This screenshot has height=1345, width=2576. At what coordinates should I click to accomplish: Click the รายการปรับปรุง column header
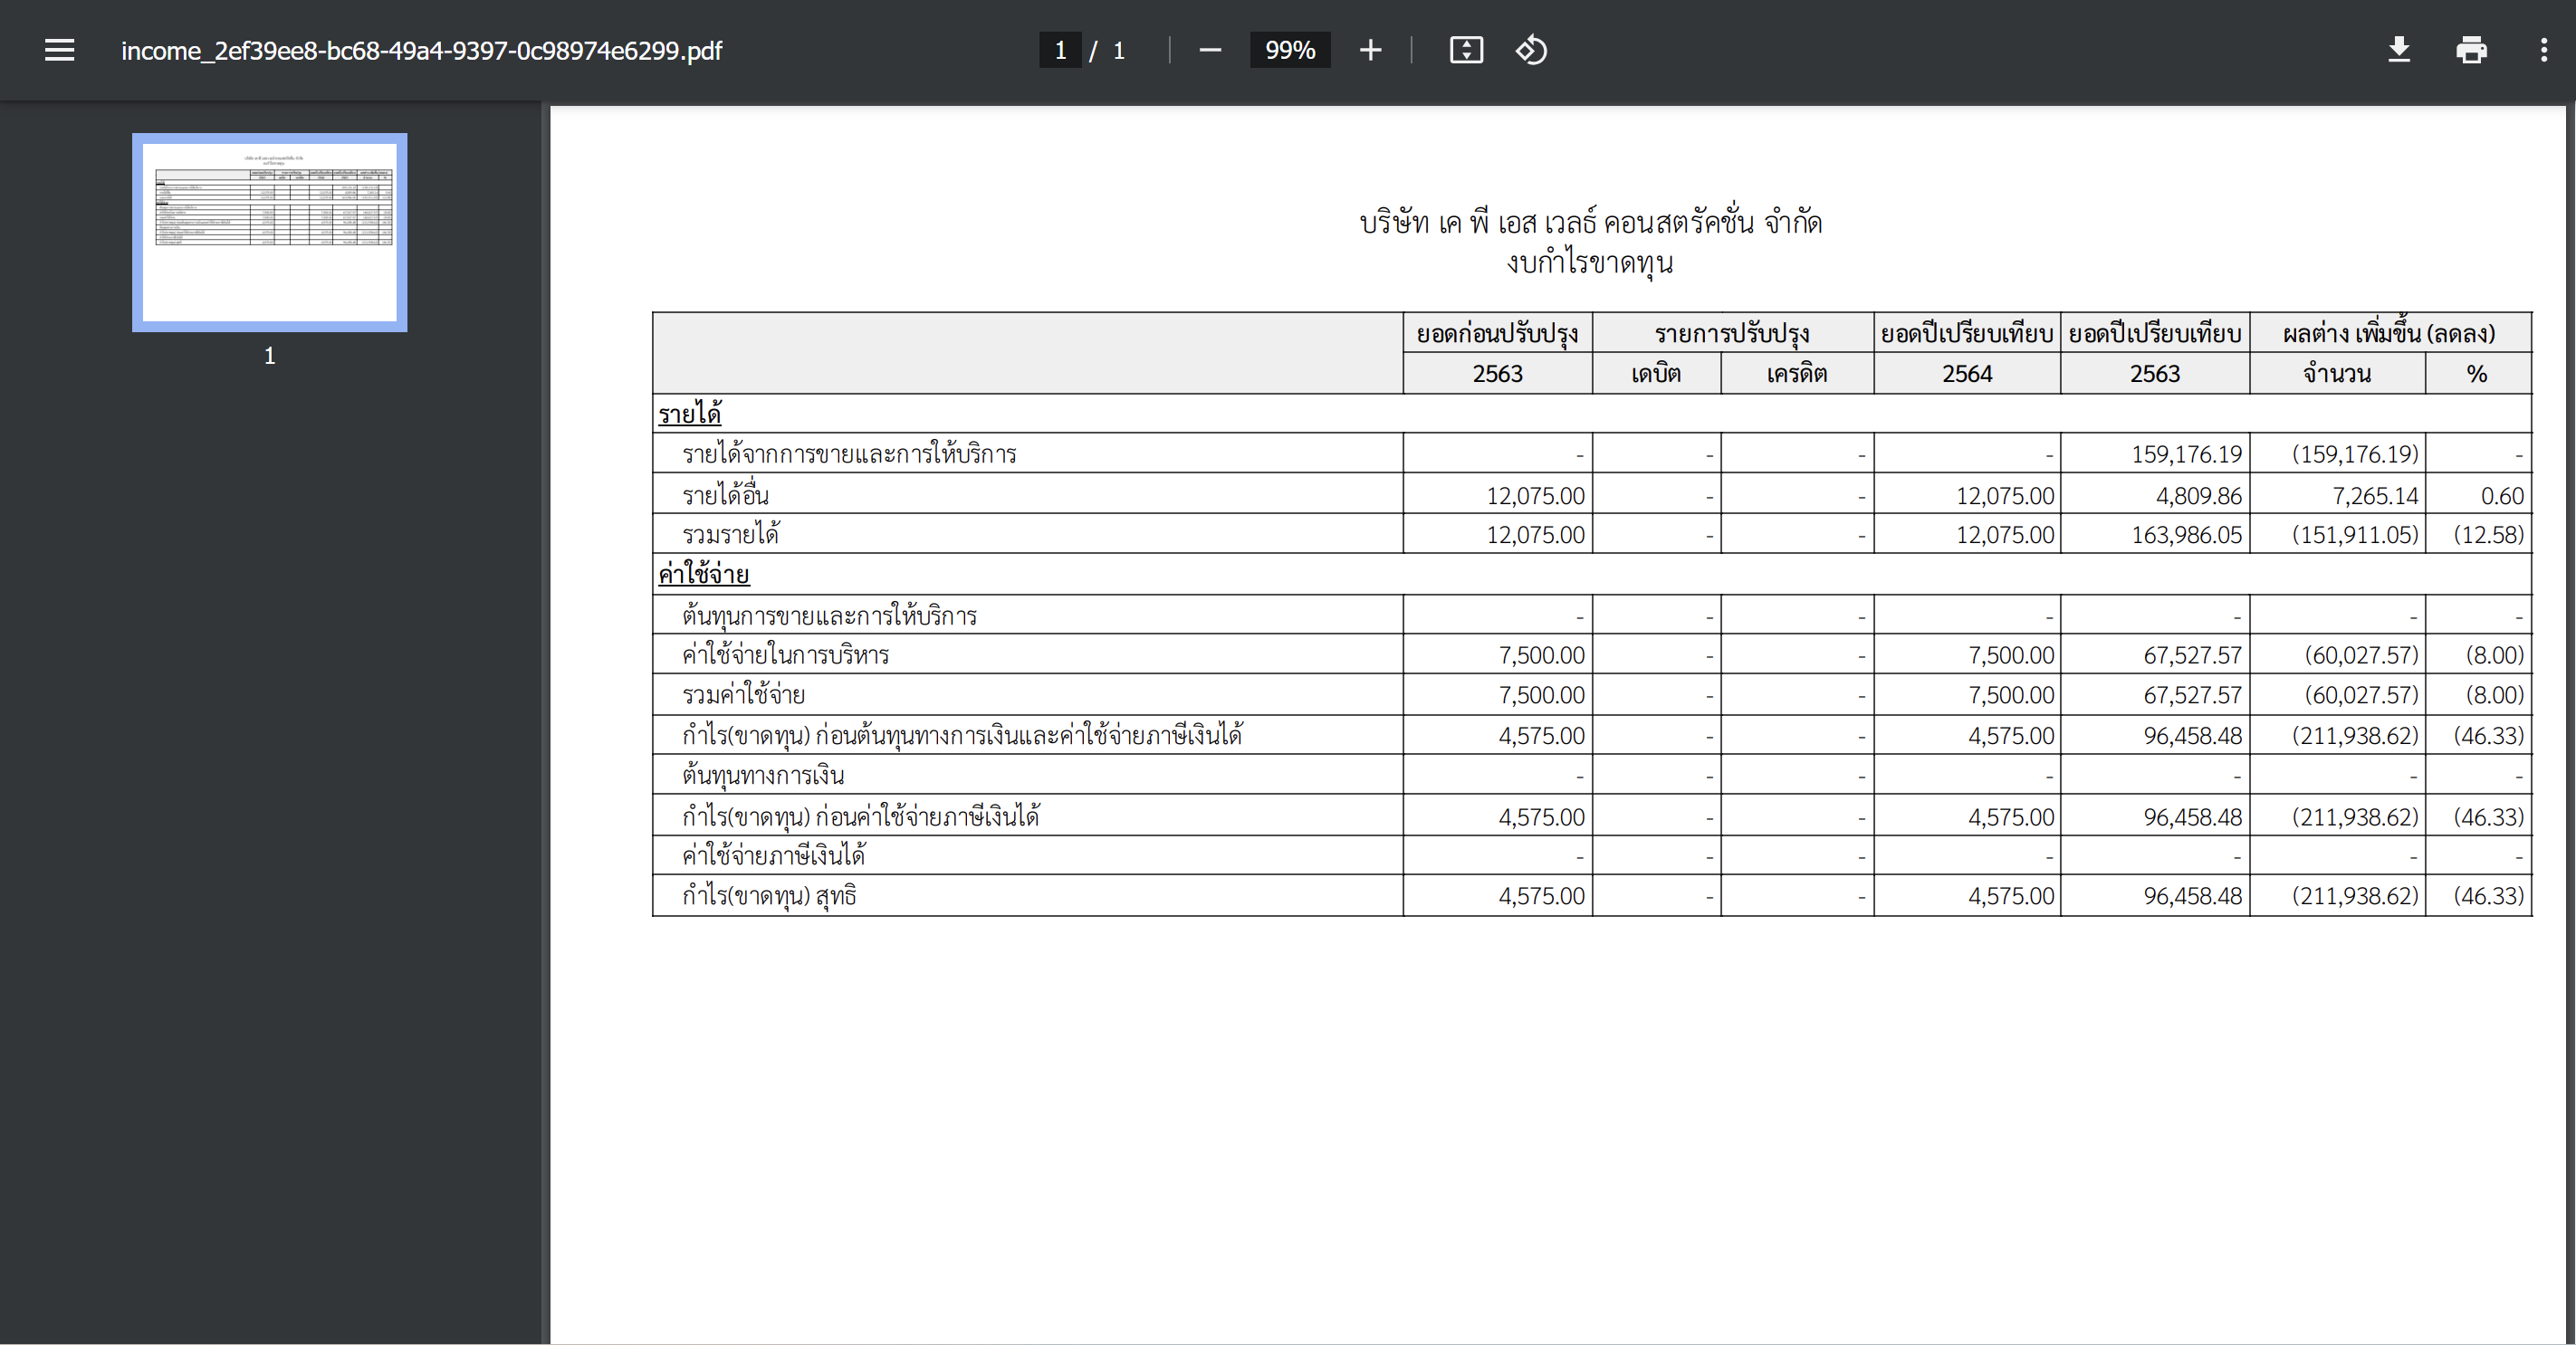pos(1732,333)
